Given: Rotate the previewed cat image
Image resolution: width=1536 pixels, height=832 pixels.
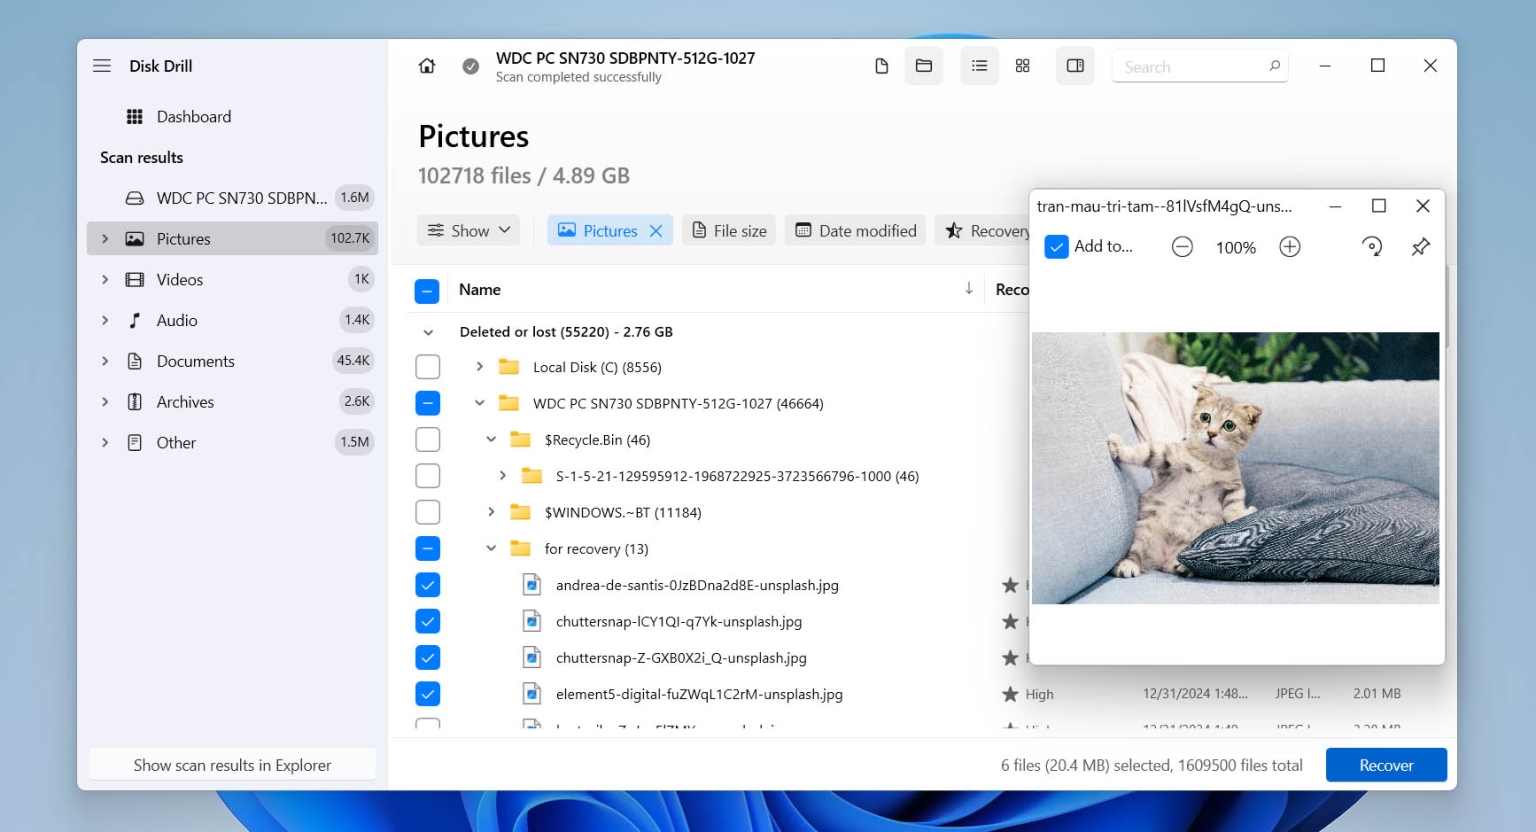Looking at the screenshot, I should click(1372, 246).
